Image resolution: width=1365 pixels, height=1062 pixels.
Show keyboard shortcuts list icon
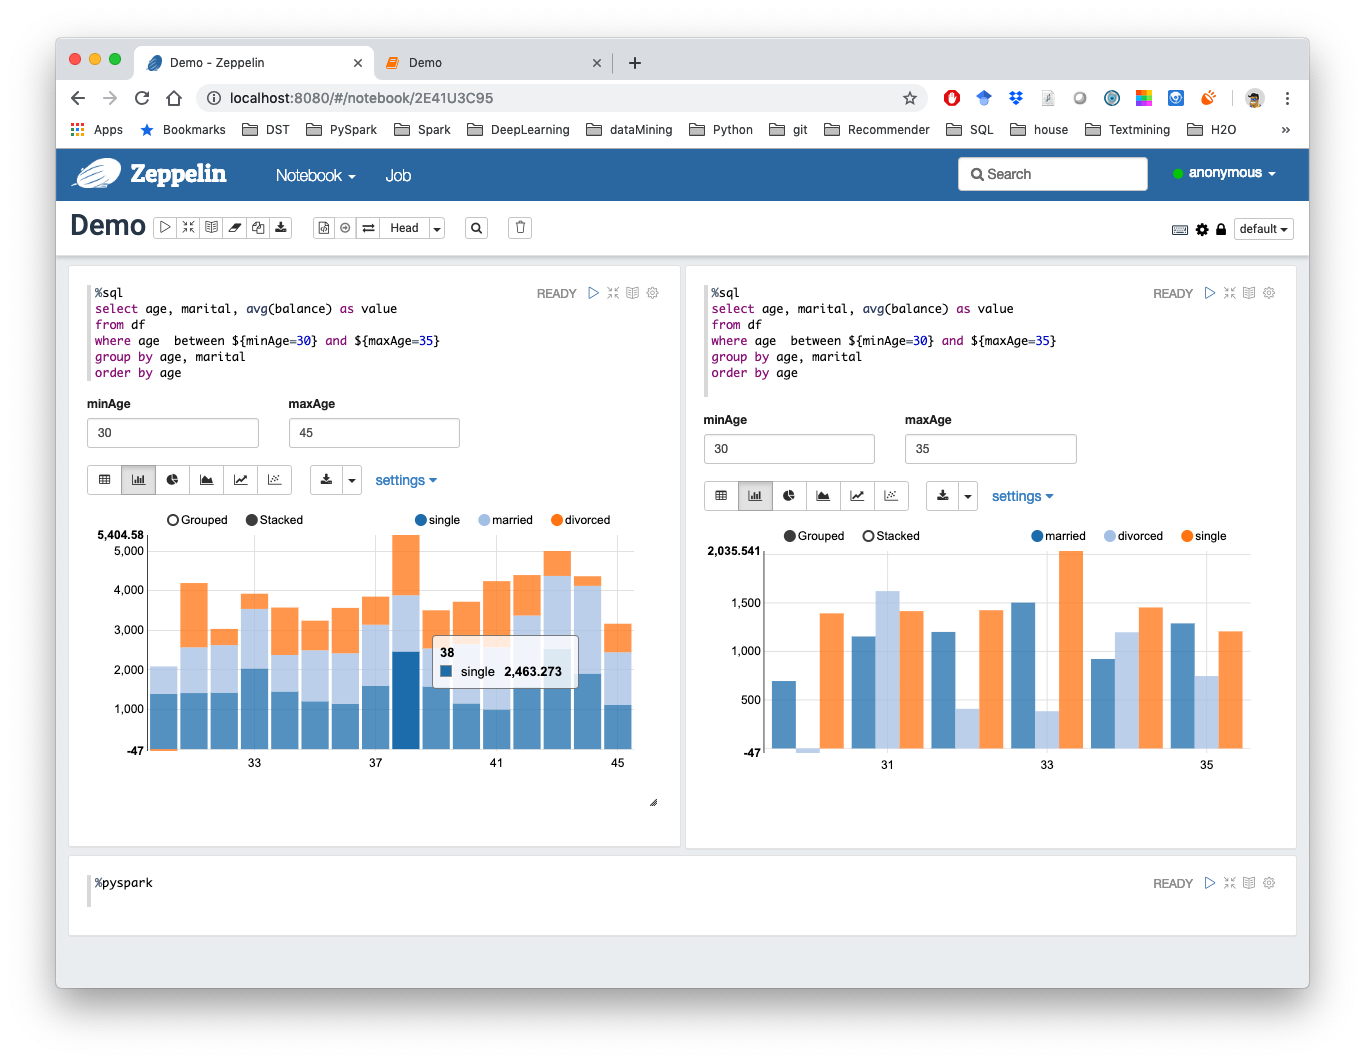[1180, 230]
